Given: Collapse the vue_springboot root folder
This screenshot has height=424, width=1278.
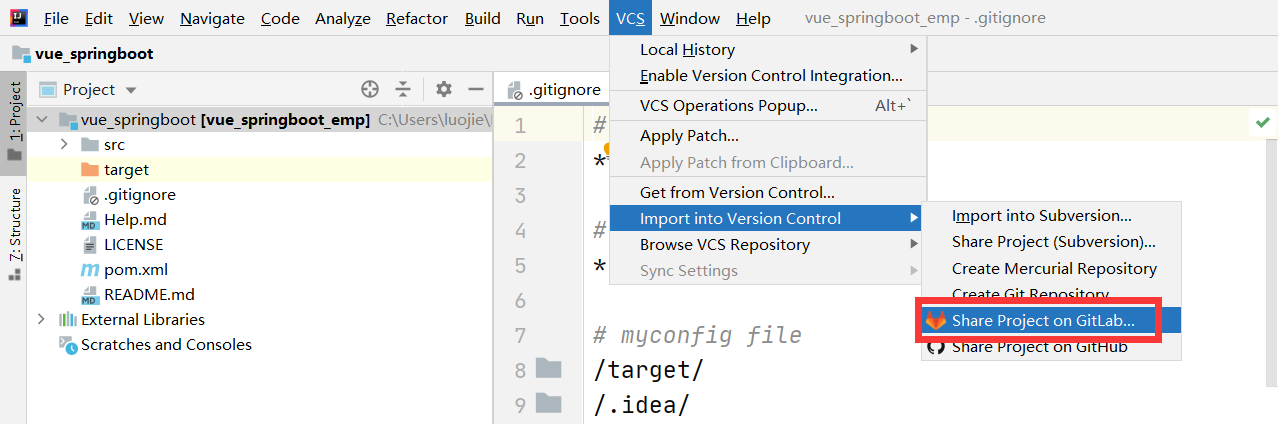Looking at the screenshot, I should point(41,120).
